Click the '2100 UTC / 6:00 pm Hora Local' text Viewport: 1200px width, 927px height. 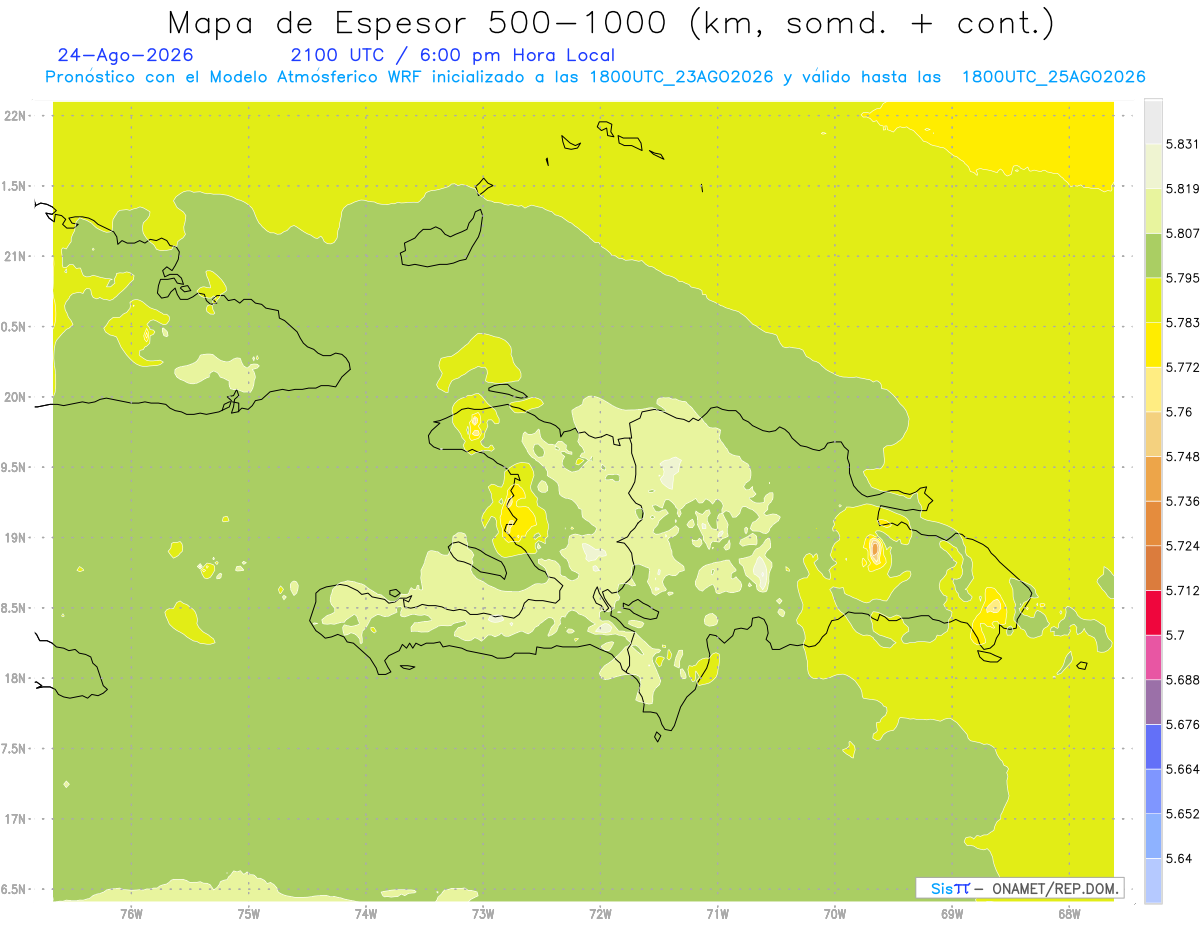452,56
